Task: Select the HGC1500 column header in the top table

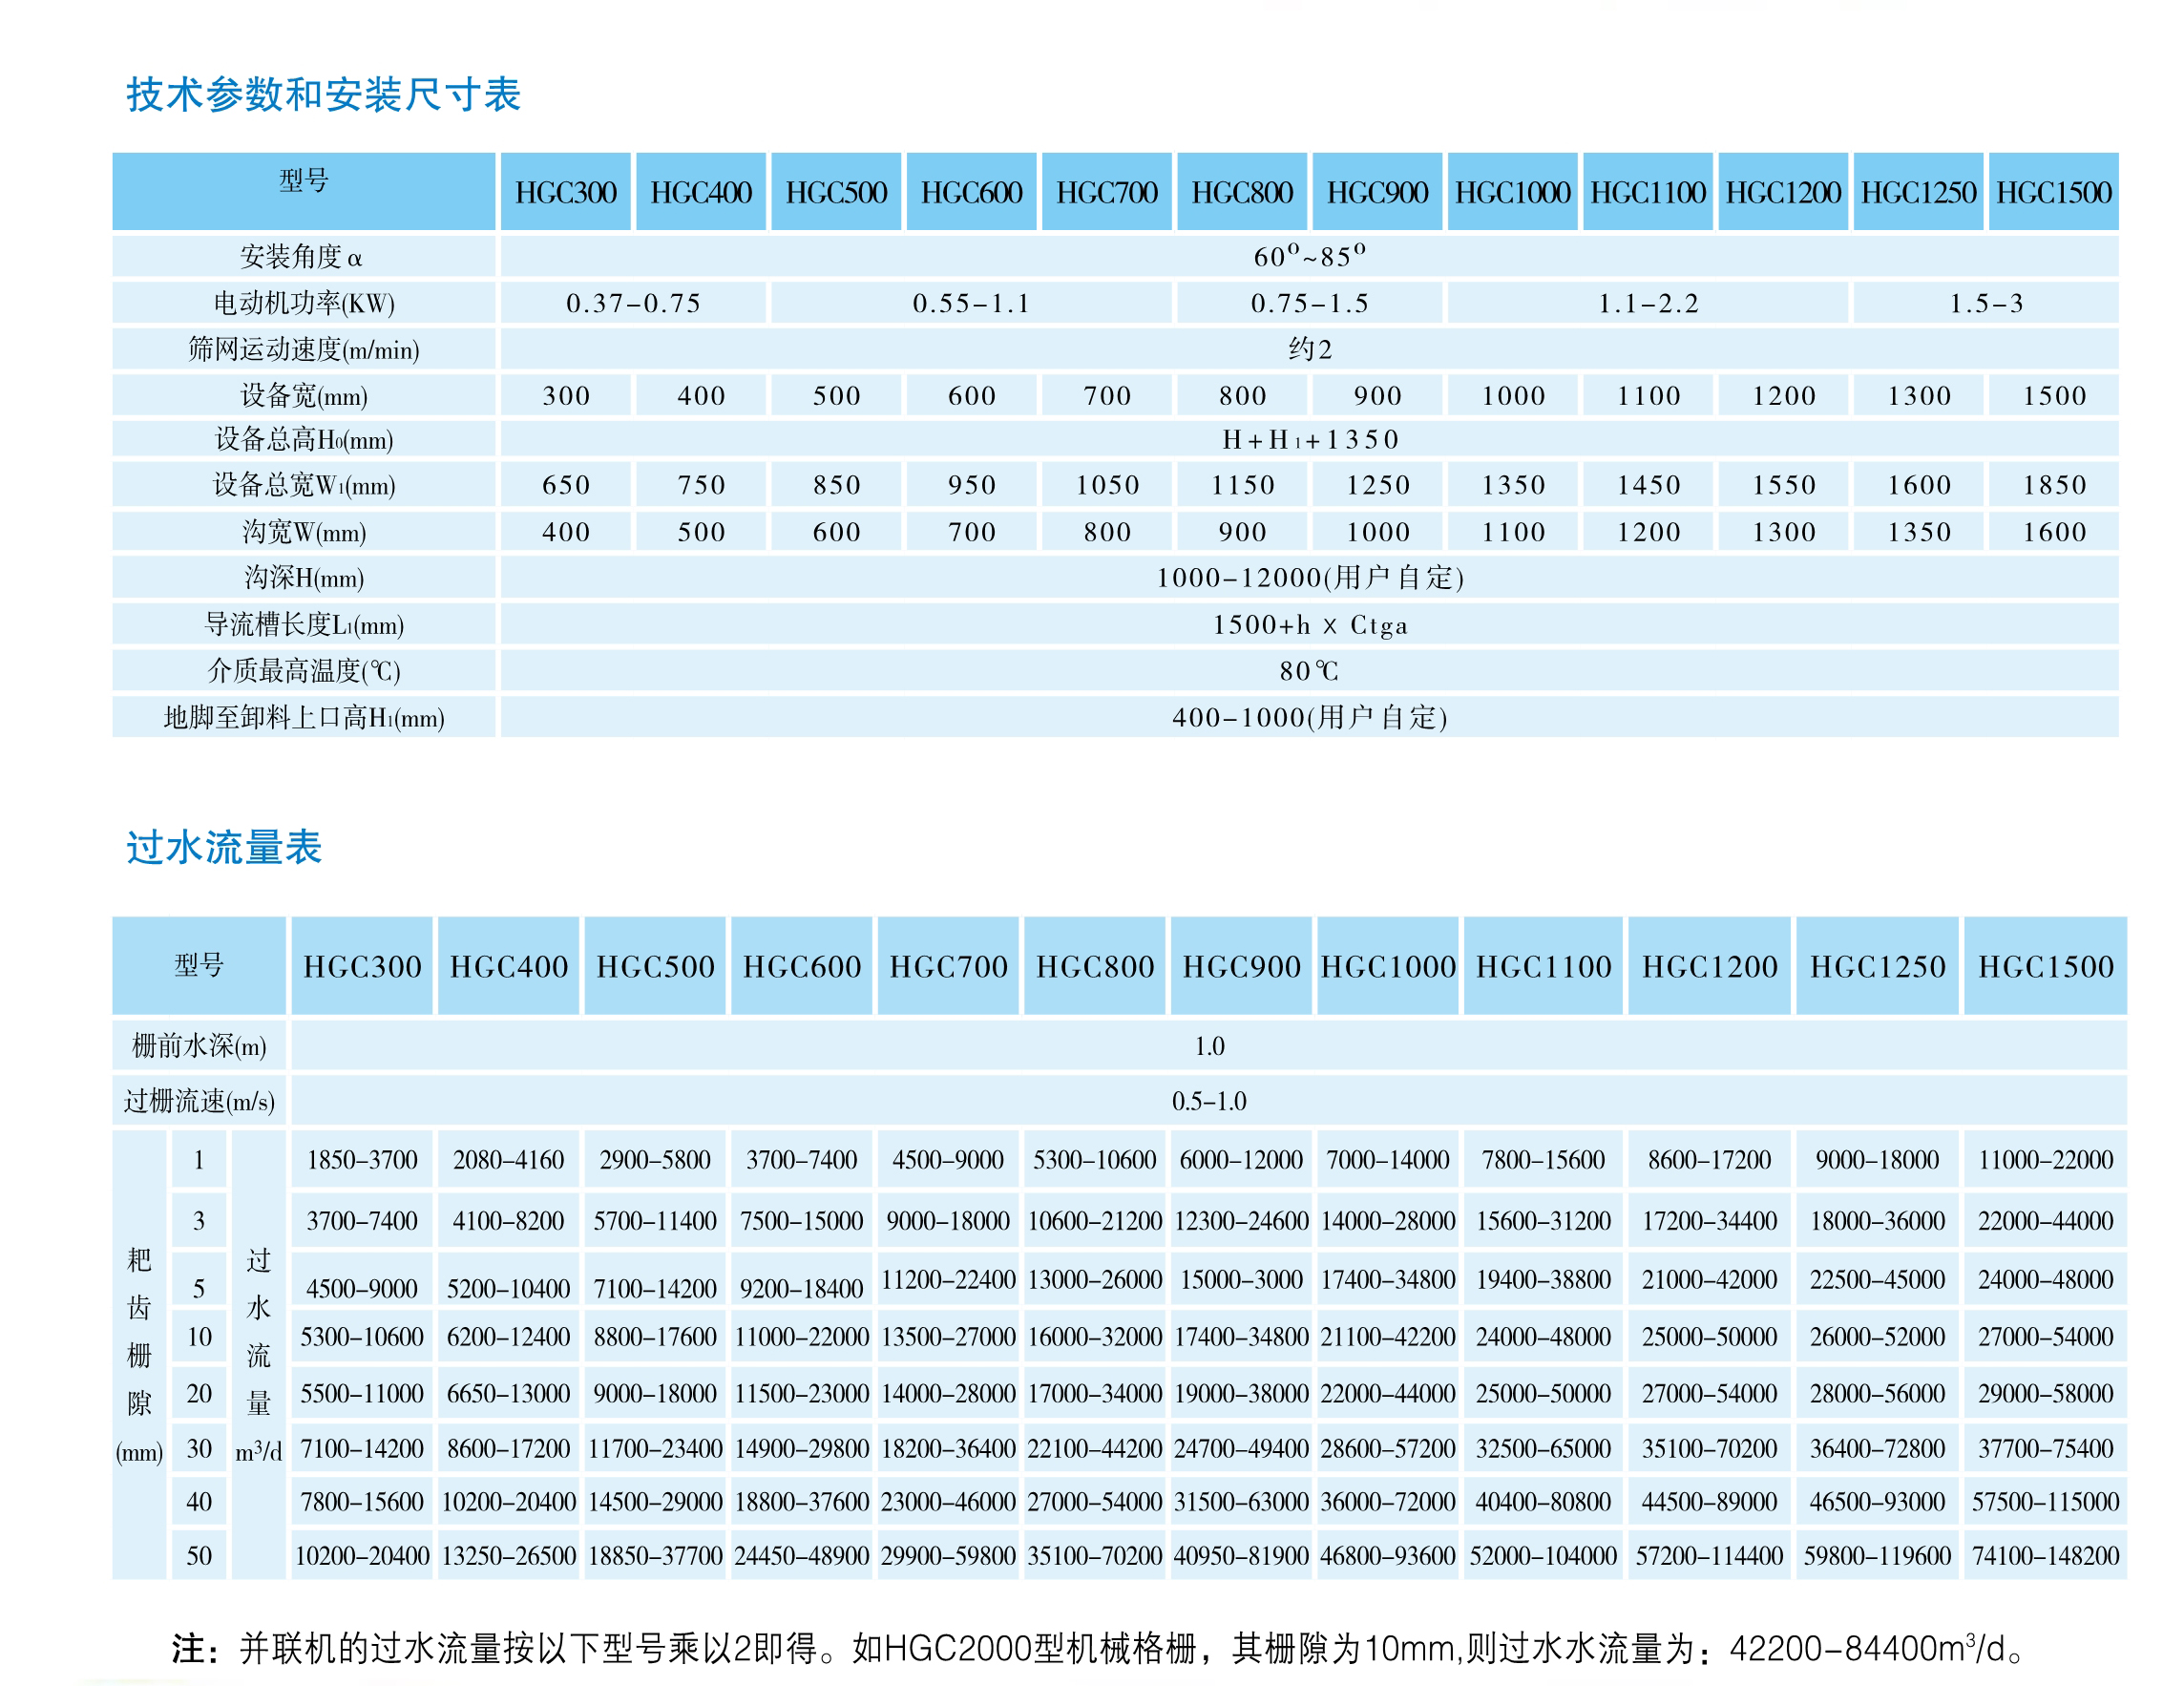Action: click(x=2053, y=192)
